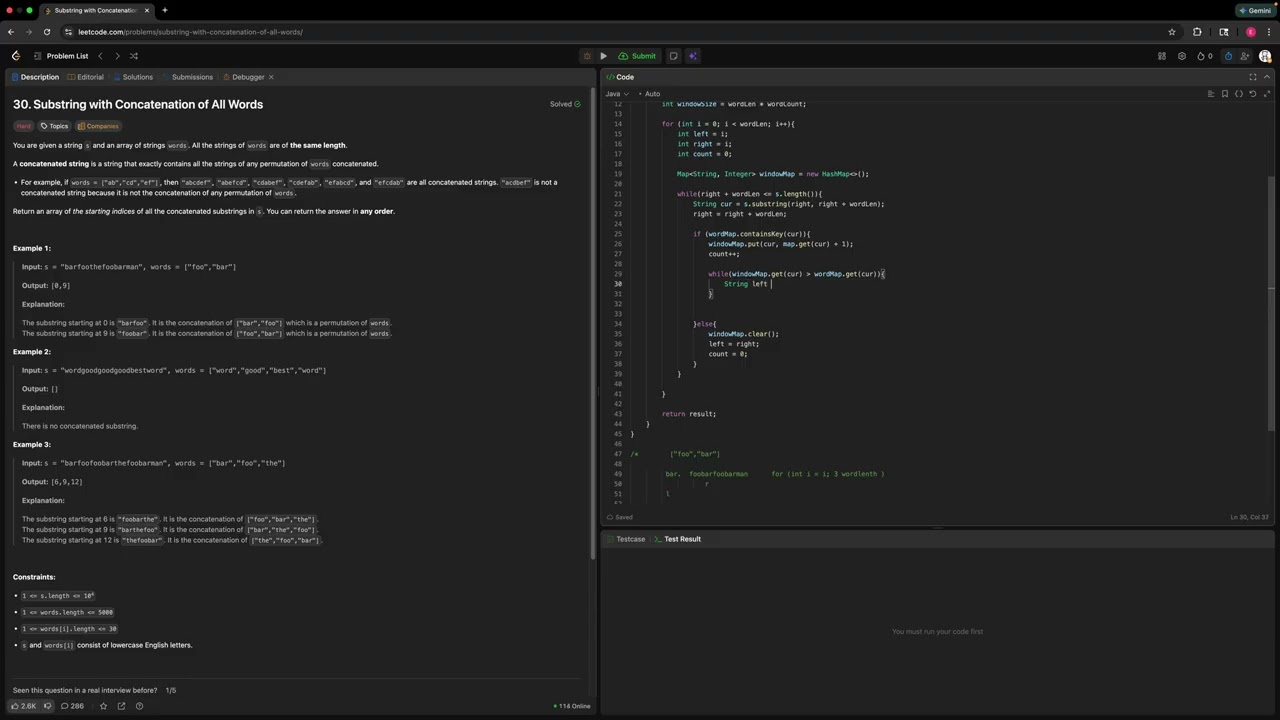This screenshot has height=720, width=1280.
Task: Click the LeetCode logo icon
Action: 16,56
